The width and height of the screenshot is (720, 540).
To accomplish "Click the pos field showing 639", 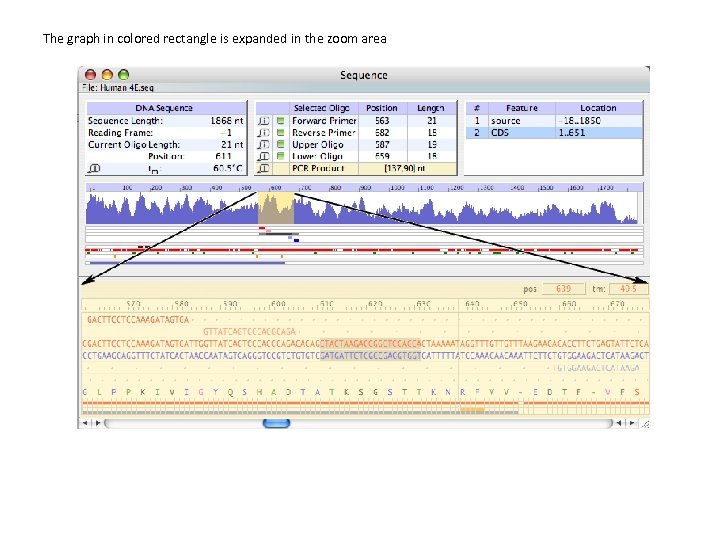I will [x=563, y=289].
